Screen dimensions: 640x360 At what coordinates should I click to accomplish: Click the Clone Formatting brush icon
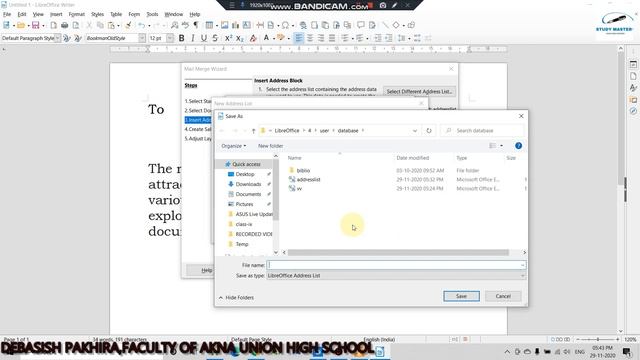pyautogui.click(x=128, y=25)
